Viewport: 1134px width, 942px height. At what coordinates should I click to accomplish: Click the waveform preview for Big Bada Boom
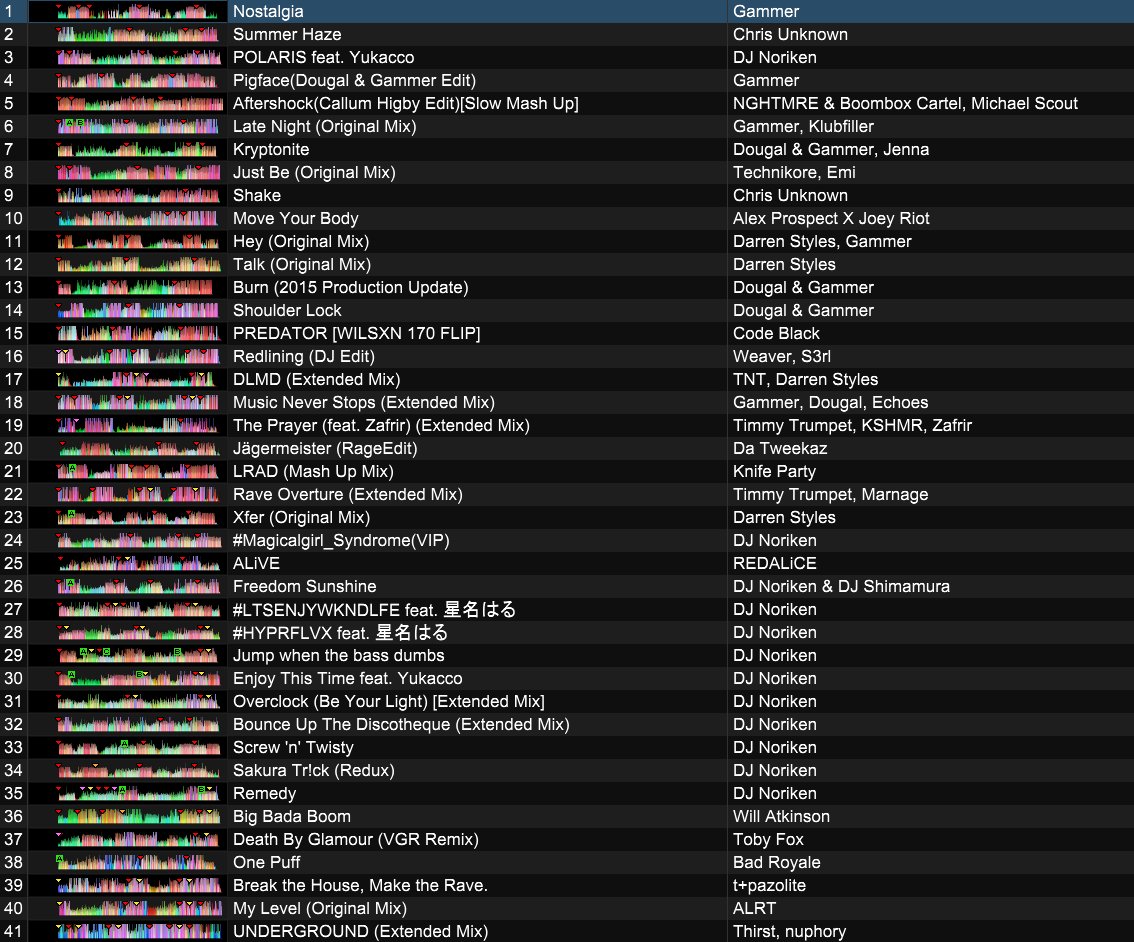(x=137, y=816)
